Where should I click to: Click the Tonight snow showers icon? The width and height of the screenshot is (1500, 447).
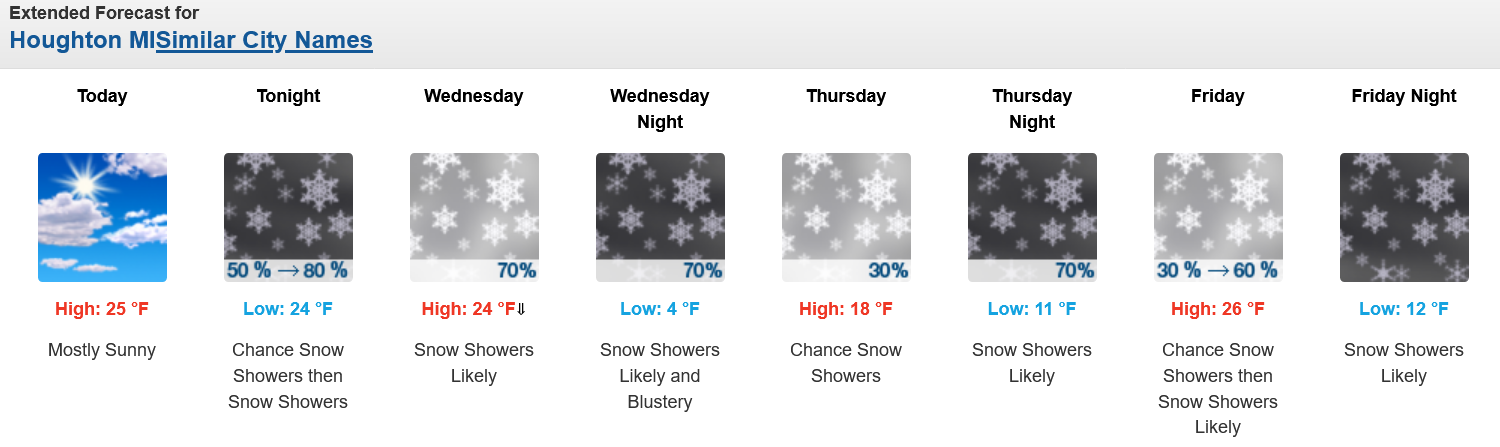click(288, 217)
